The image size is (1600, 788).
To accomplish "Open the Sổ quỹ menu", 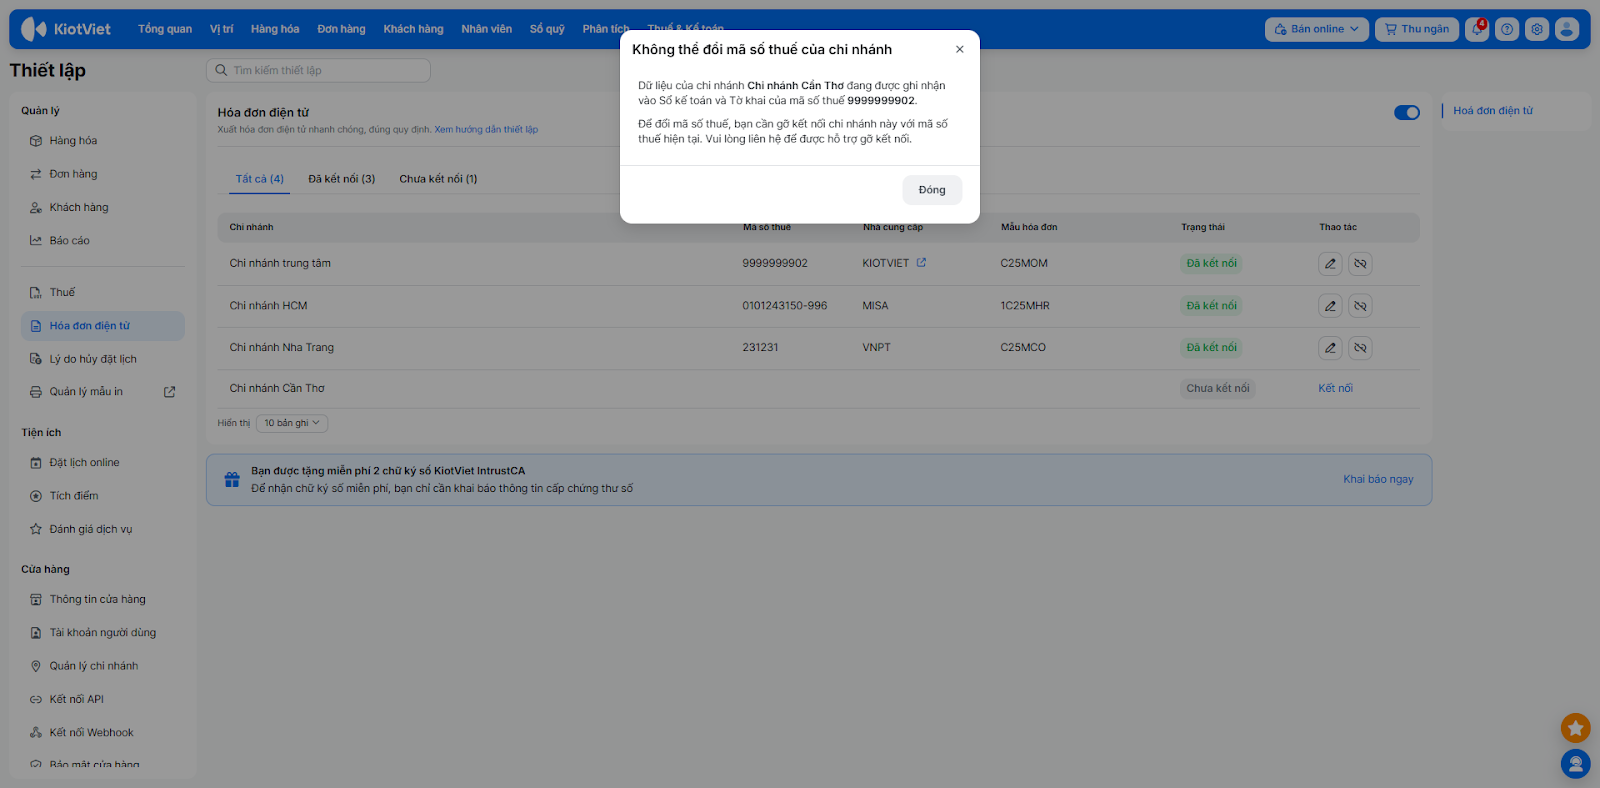I will coord(547,29).
